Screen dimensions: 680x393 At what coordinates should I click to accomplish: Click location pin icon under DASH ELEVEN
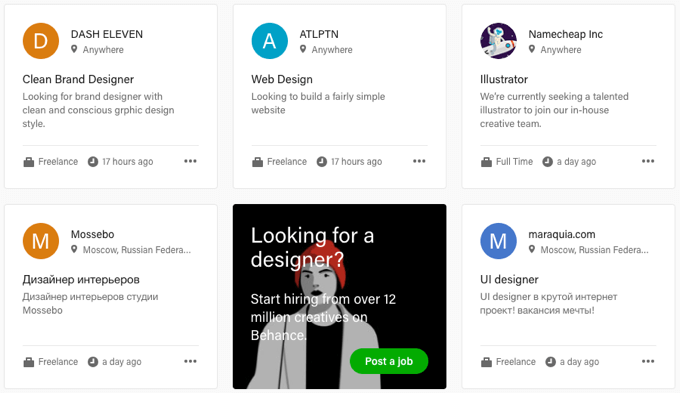click(74, 49)
